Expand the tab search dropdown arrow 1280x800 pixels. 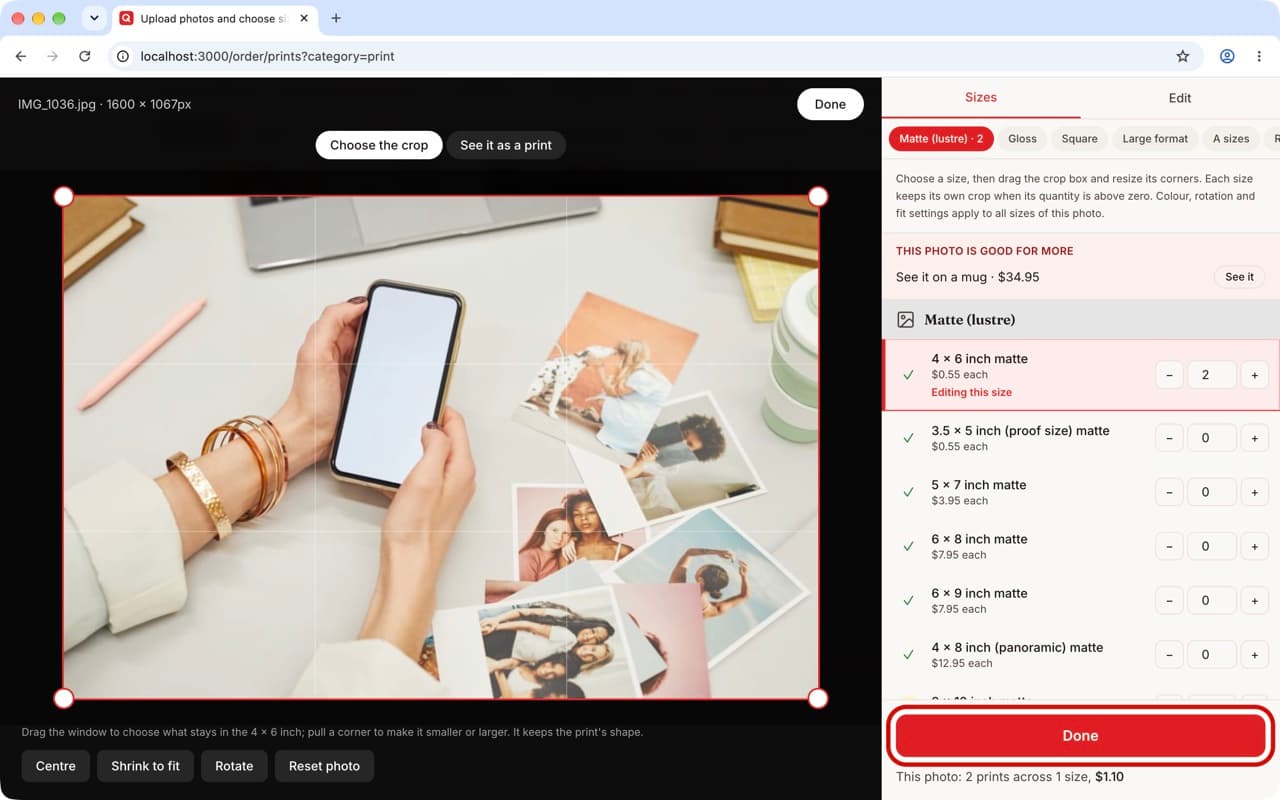click(x=94, y=18)
